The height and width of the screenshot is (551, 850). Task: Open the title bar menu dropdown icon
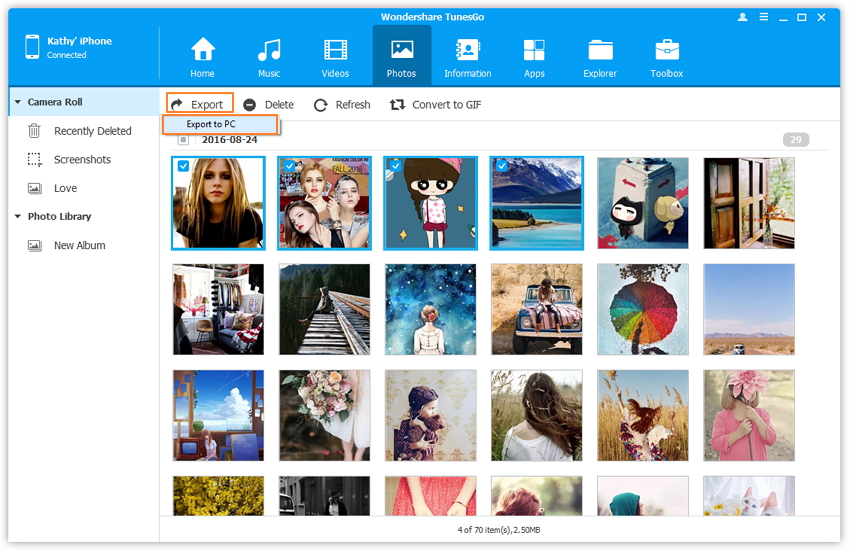tap(763, 17)
